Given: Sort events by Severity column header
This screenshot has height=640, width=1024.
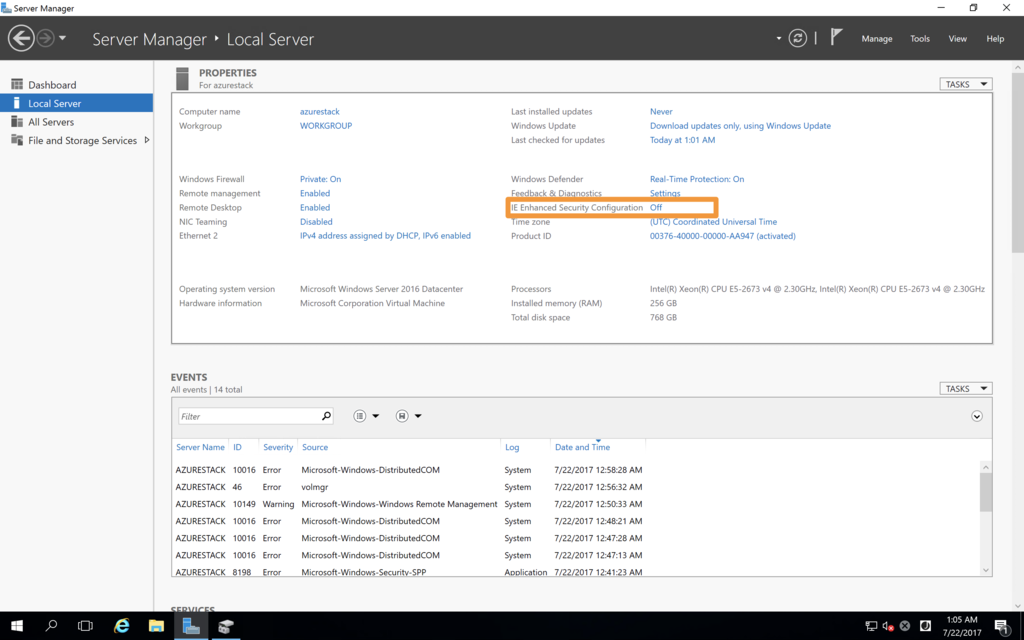Looking at the screenshot, I should 278,447.
